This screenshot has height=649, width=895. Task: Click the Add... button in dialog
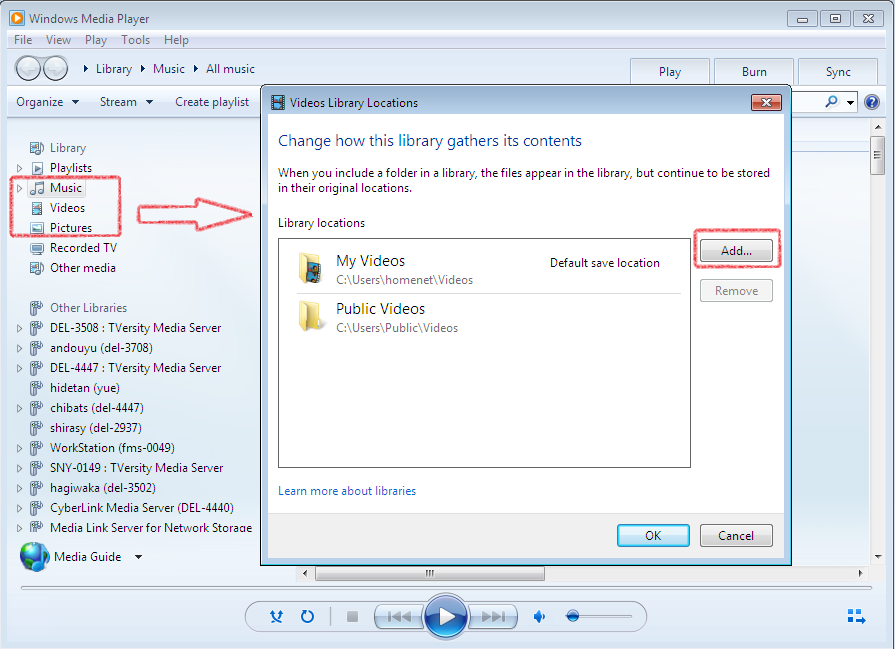coord(736,251)
